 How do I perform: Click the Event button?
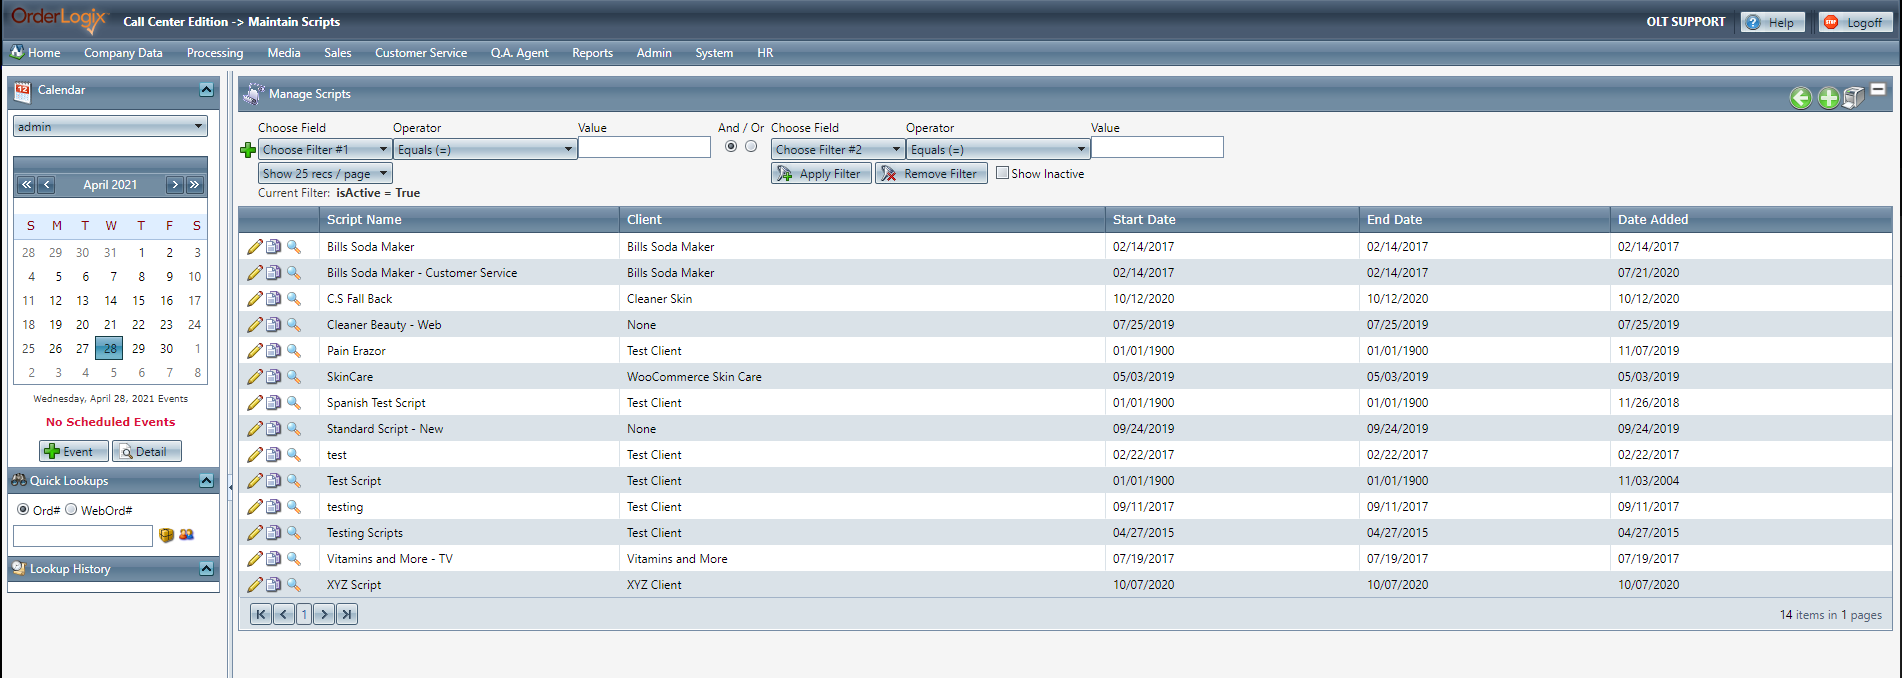pos(73,452)
